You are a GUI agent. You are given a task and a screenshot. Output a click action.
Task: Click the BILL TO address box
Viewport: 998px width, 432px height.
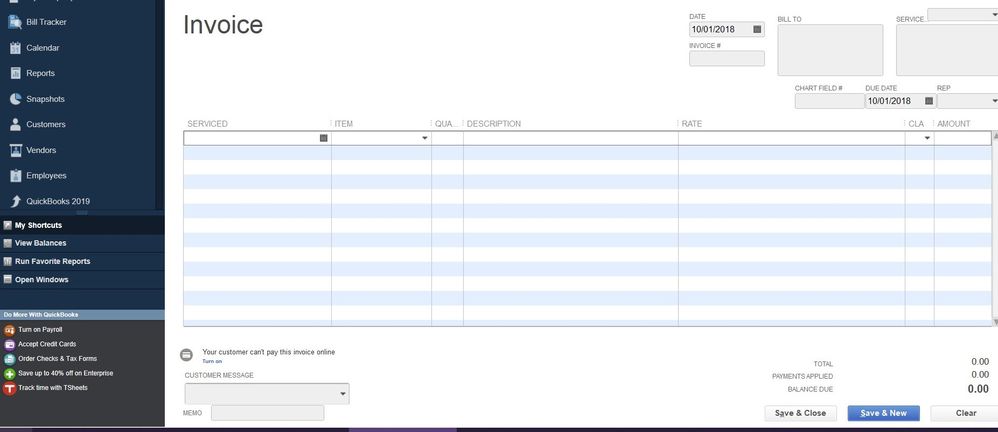(830, 50)
